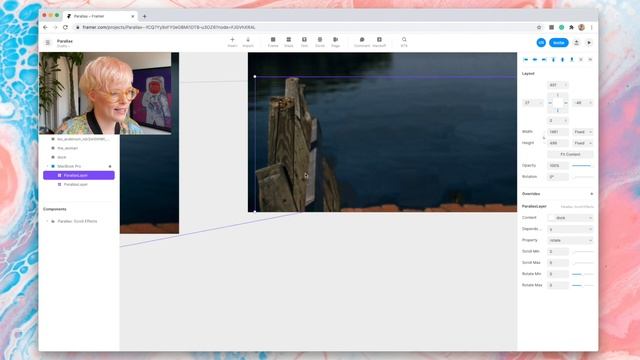This screenshot has height=360, width=640.
Task: Select the dock layer
Action: click(x=62, y=157)
